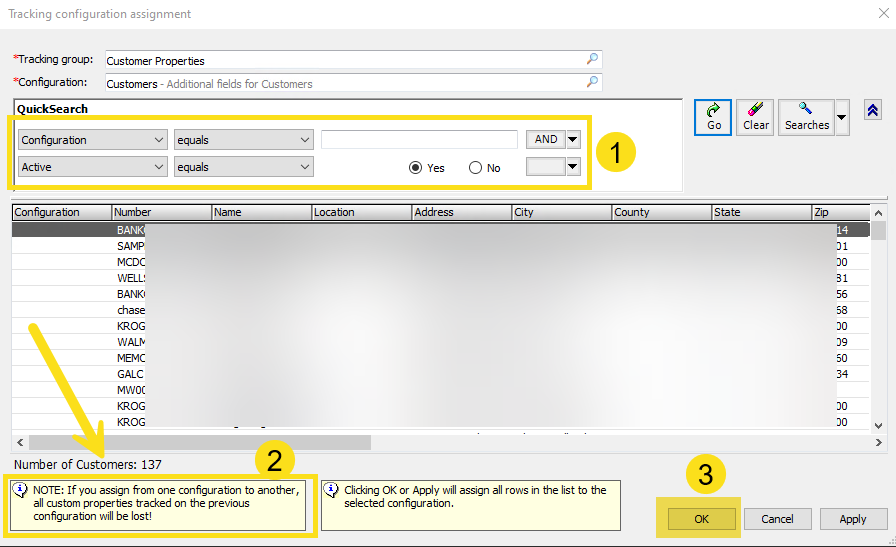Click the Cancel button
The height and width of the screenshot is (547, 896).
click(x=777, y=519)
